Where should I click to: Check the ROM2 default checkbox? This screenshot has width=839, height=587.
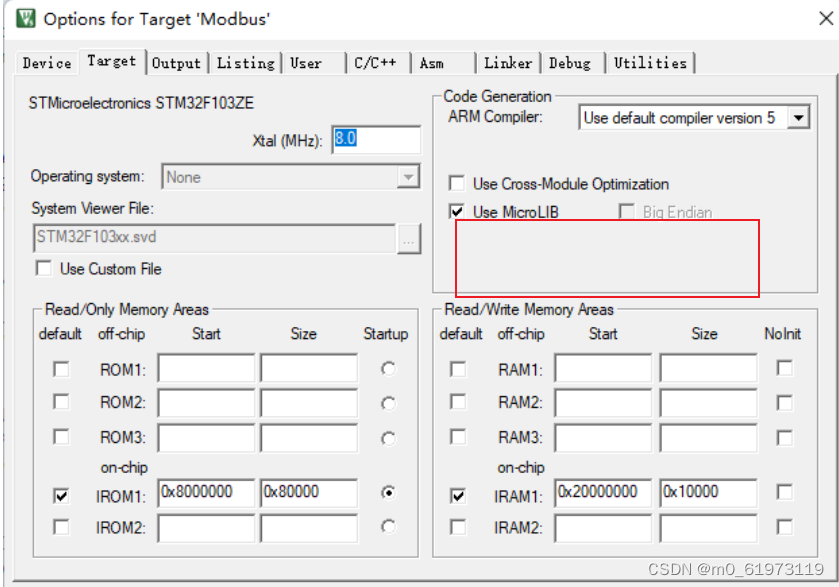[61, 402]
